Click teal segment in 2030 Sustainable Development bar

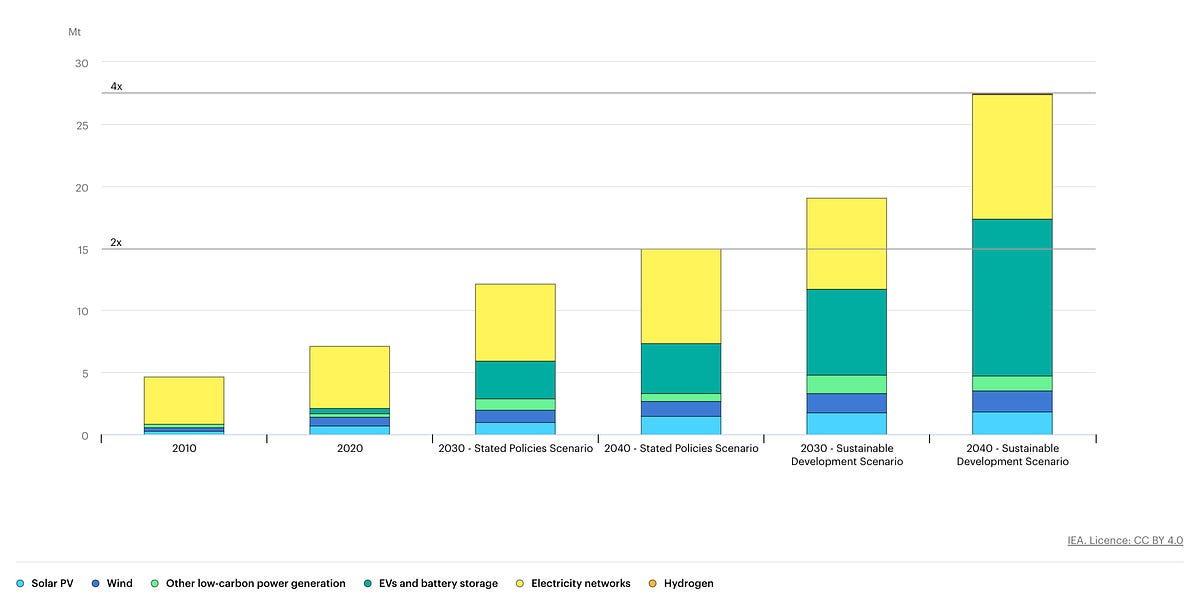[x=846, y=332]
